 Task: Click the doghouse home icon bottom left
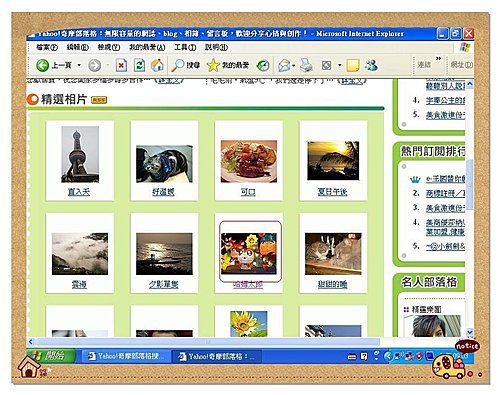point(29,367)
